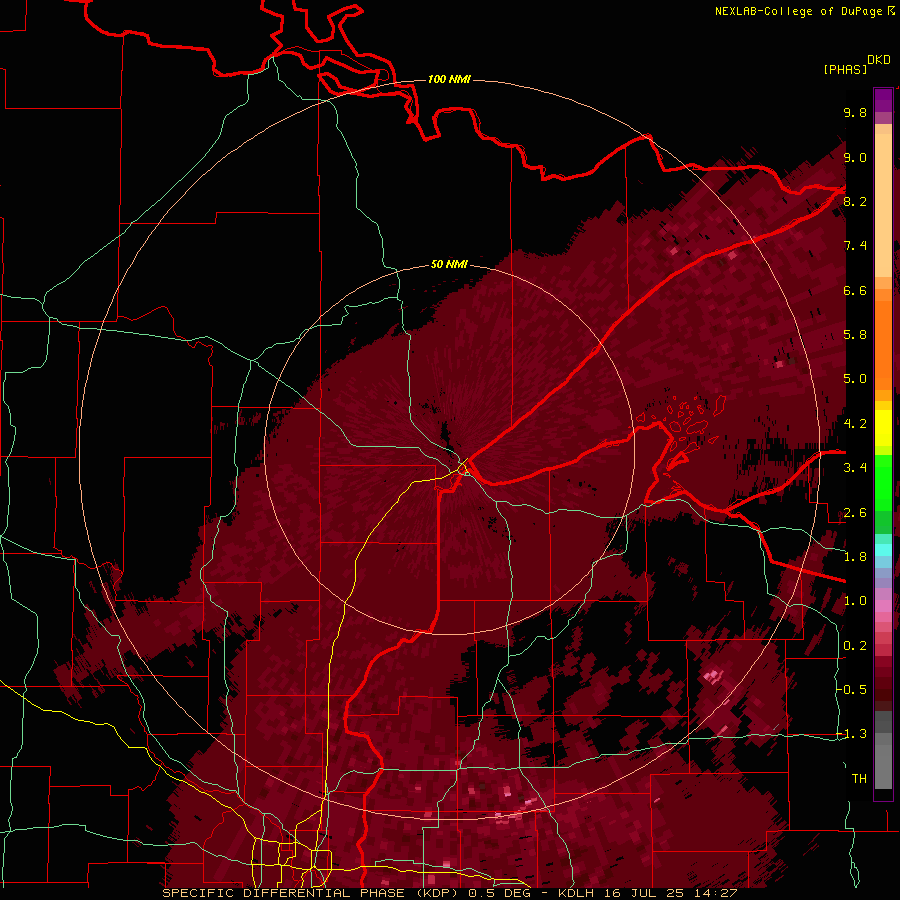Click the -1.3 scale value
The image size is (900, 900).
tap(852, 734)
